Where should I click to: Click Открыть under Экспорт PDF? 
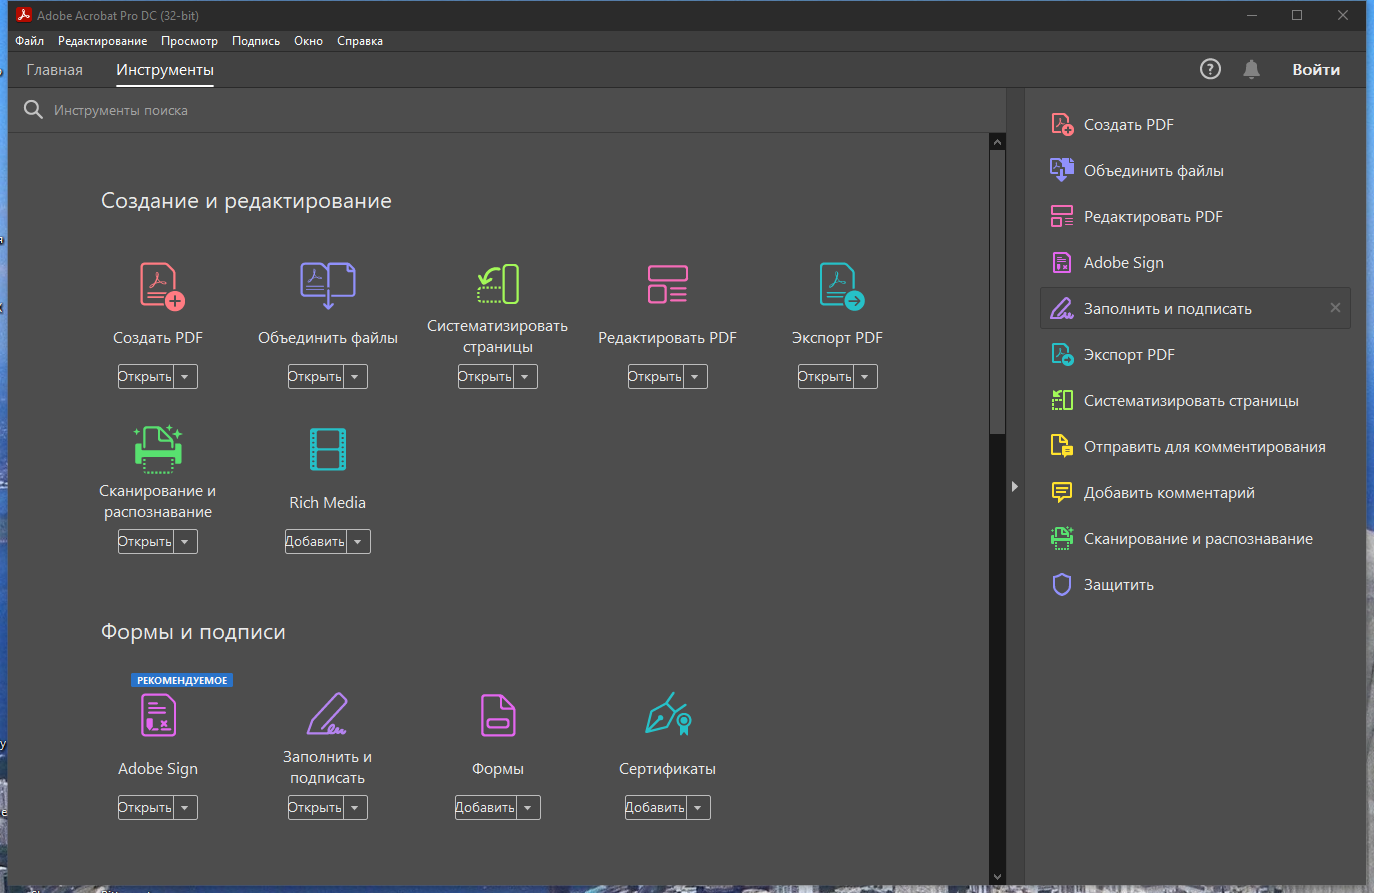(x=826, y=377)
